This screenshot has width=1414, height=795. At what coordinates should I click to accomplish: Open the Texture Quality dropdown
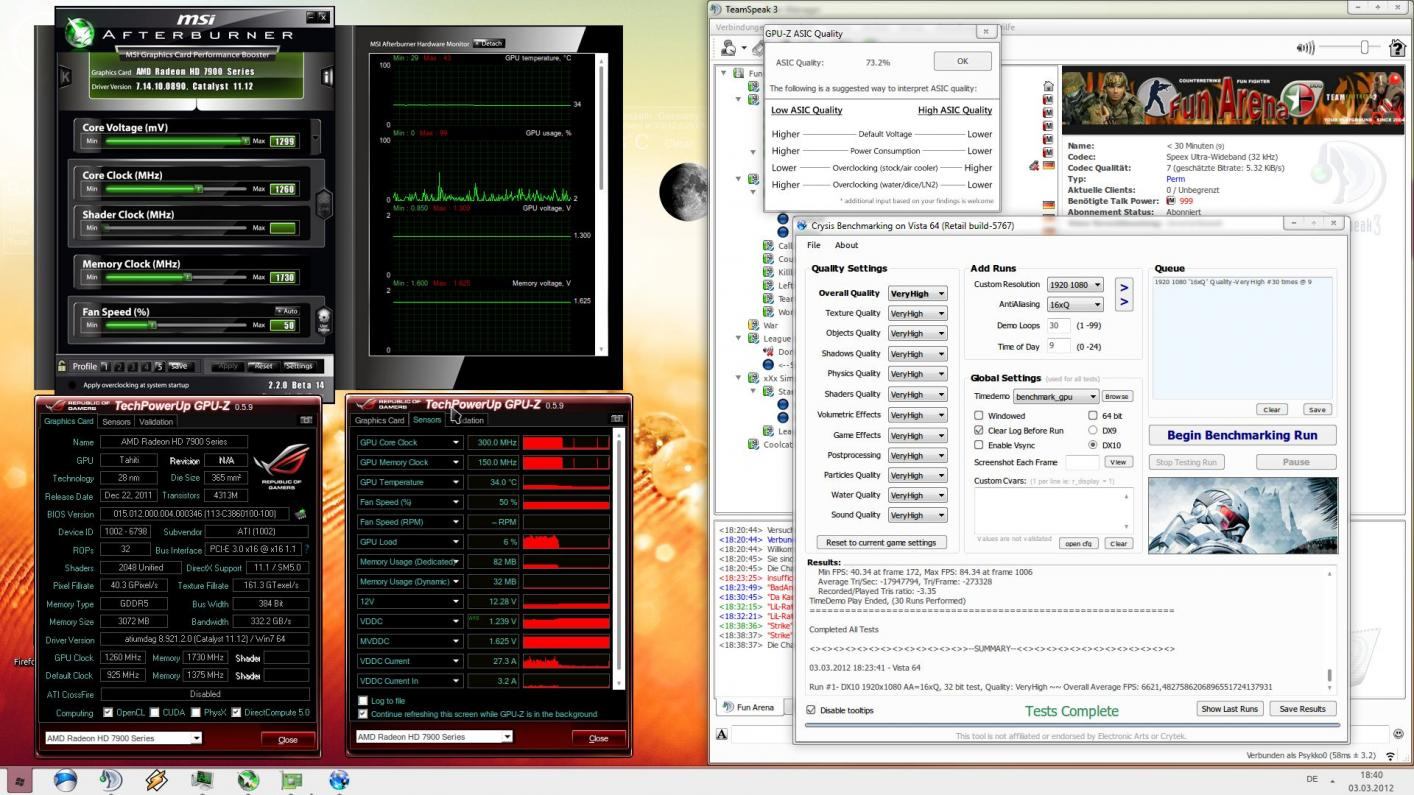tap(917, 313)
